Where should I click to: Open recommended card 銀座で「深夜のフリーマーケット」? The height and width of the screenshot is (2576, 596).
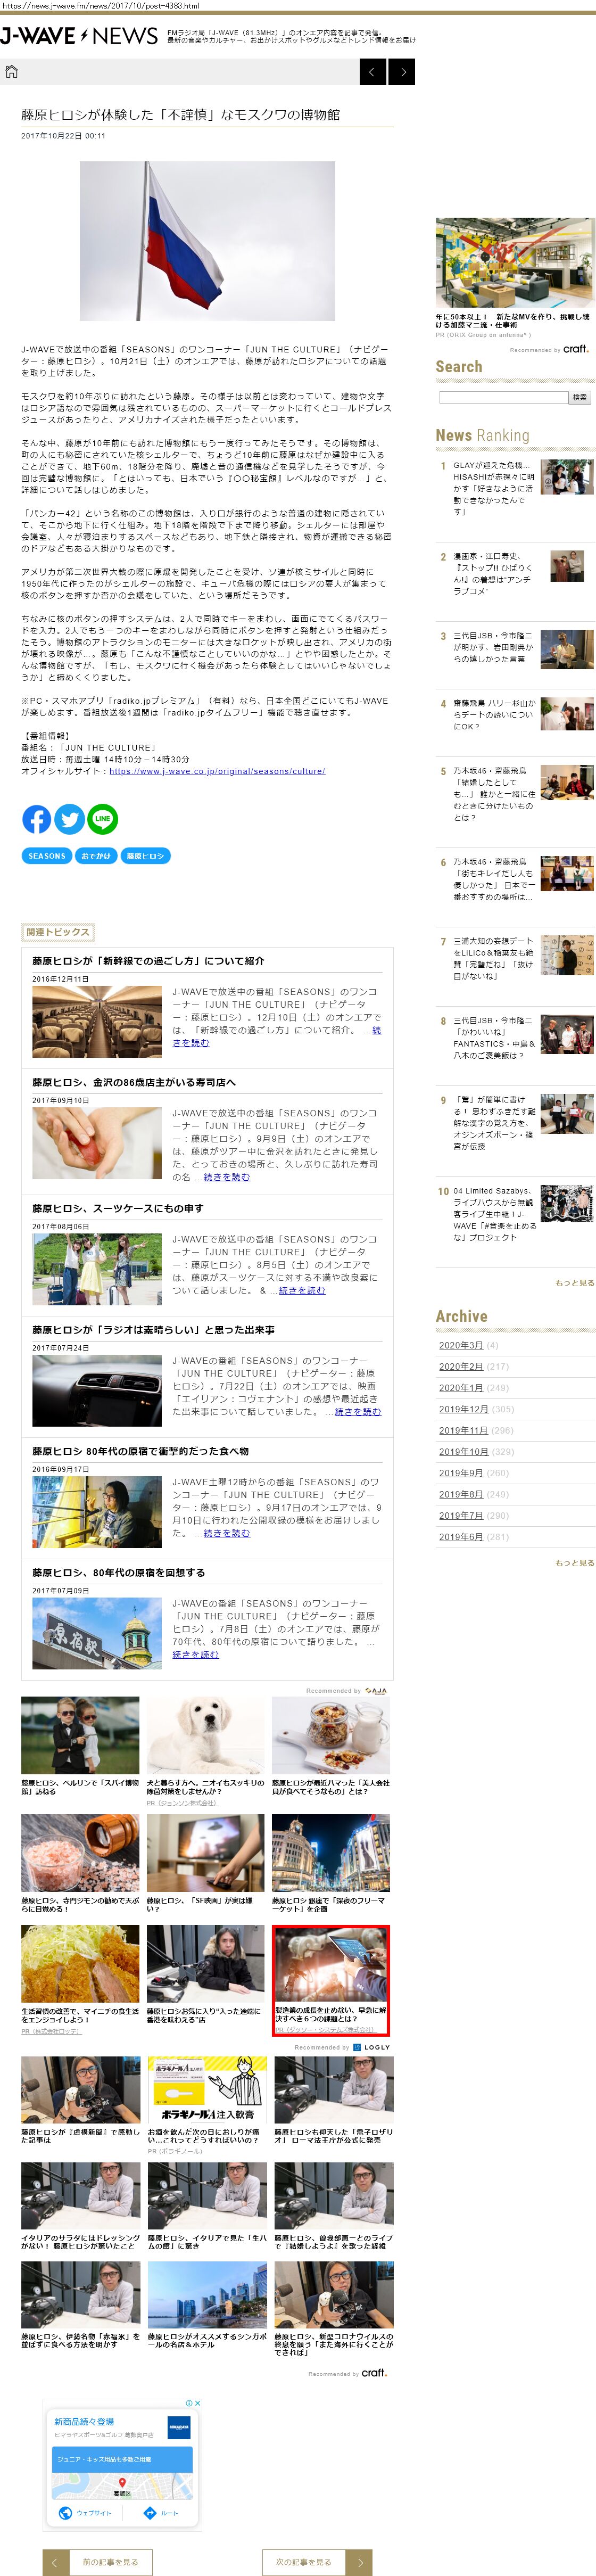(331, 1865)
